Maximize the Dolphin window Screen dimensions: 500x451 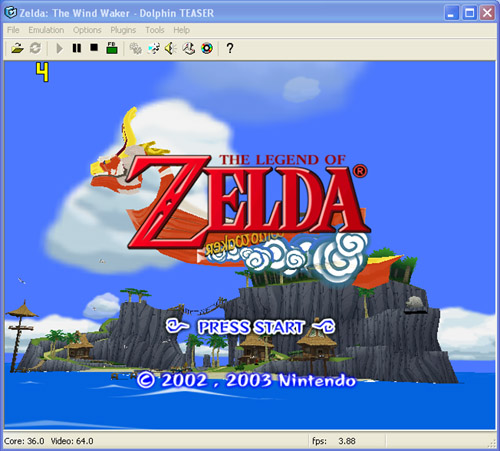470,13
